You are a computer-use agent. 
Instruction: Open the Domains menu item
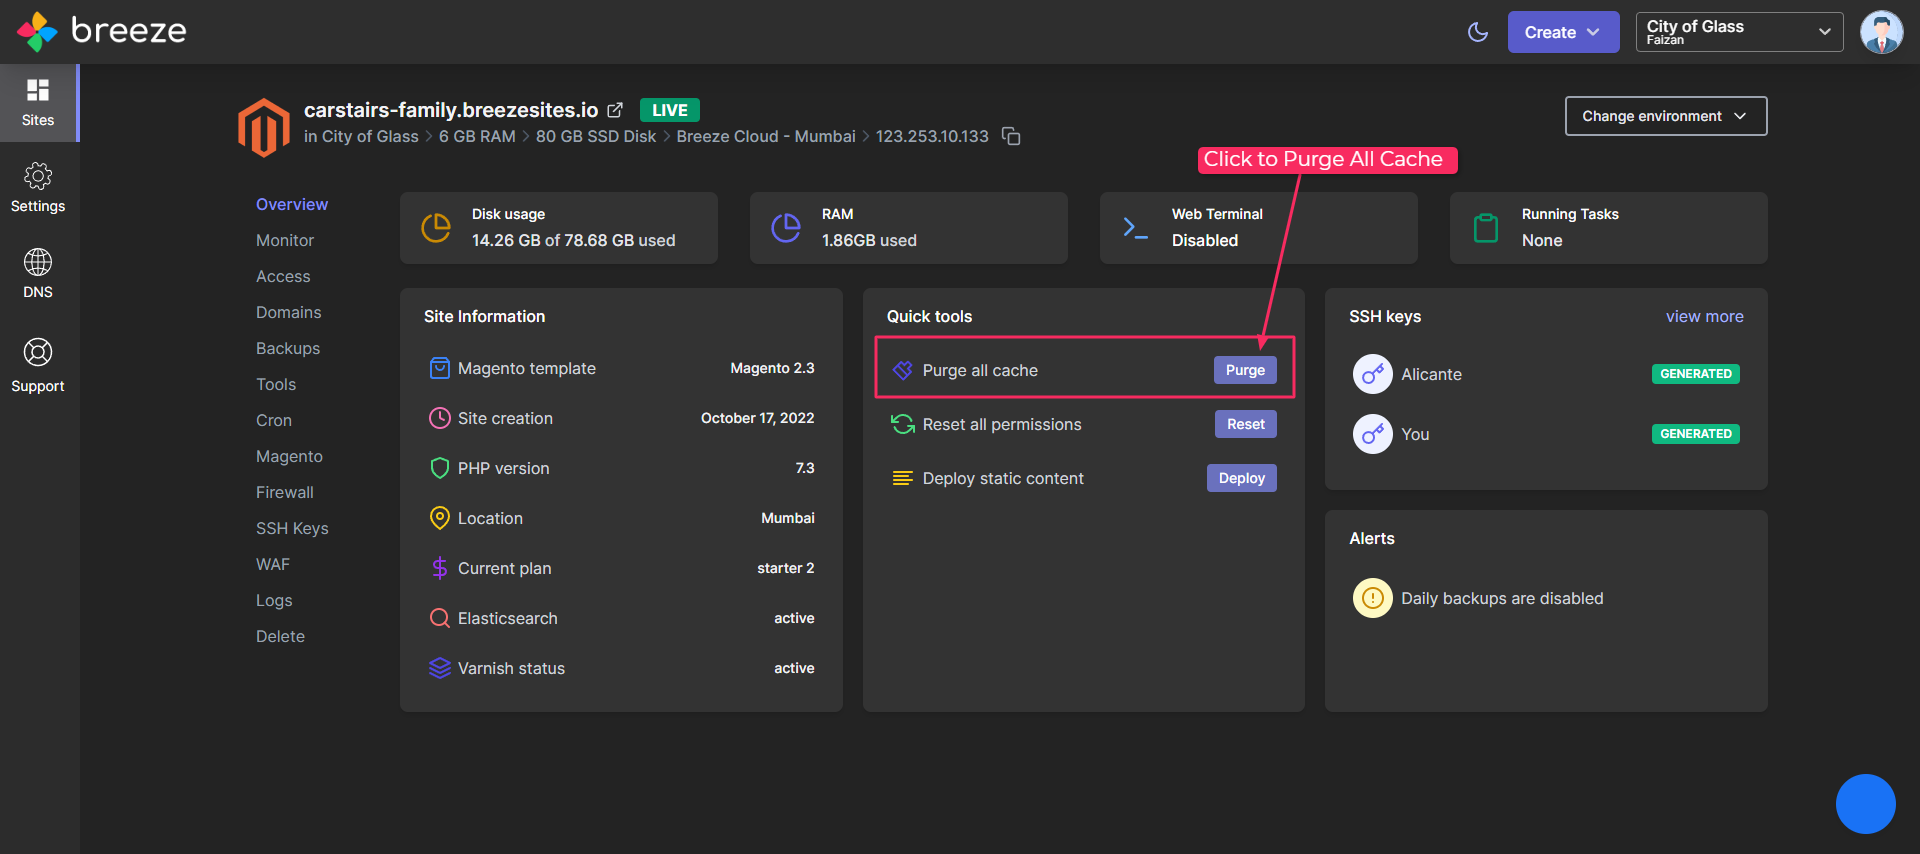288,312
